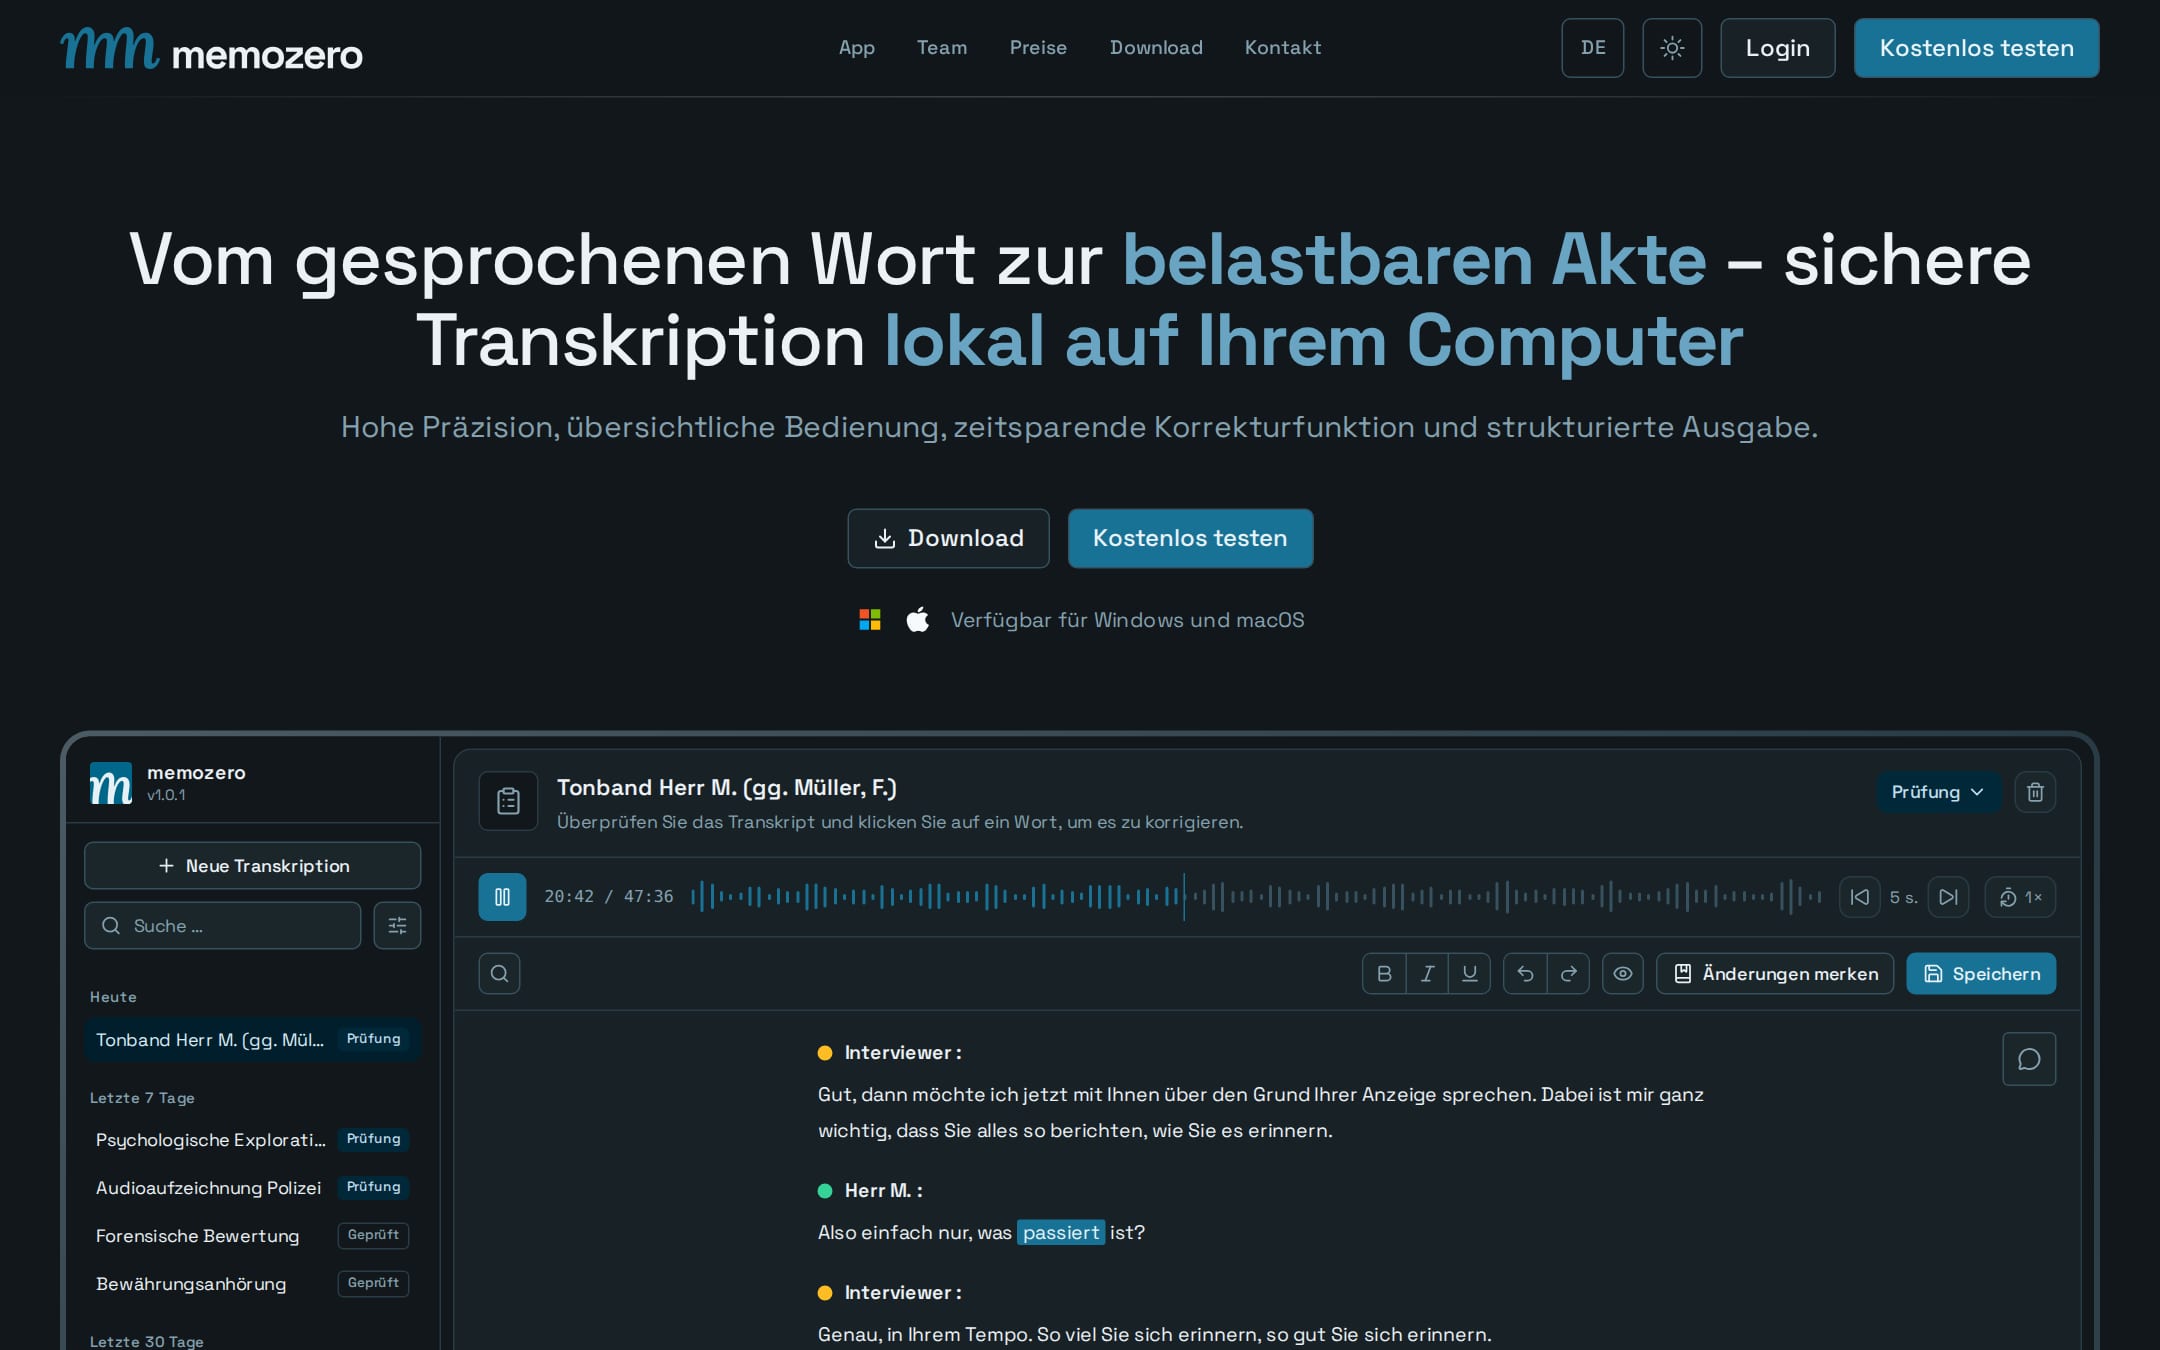The image size is (2160, 1350).
Task: Focus the Suche search field
Action: [x=223, y=925]
